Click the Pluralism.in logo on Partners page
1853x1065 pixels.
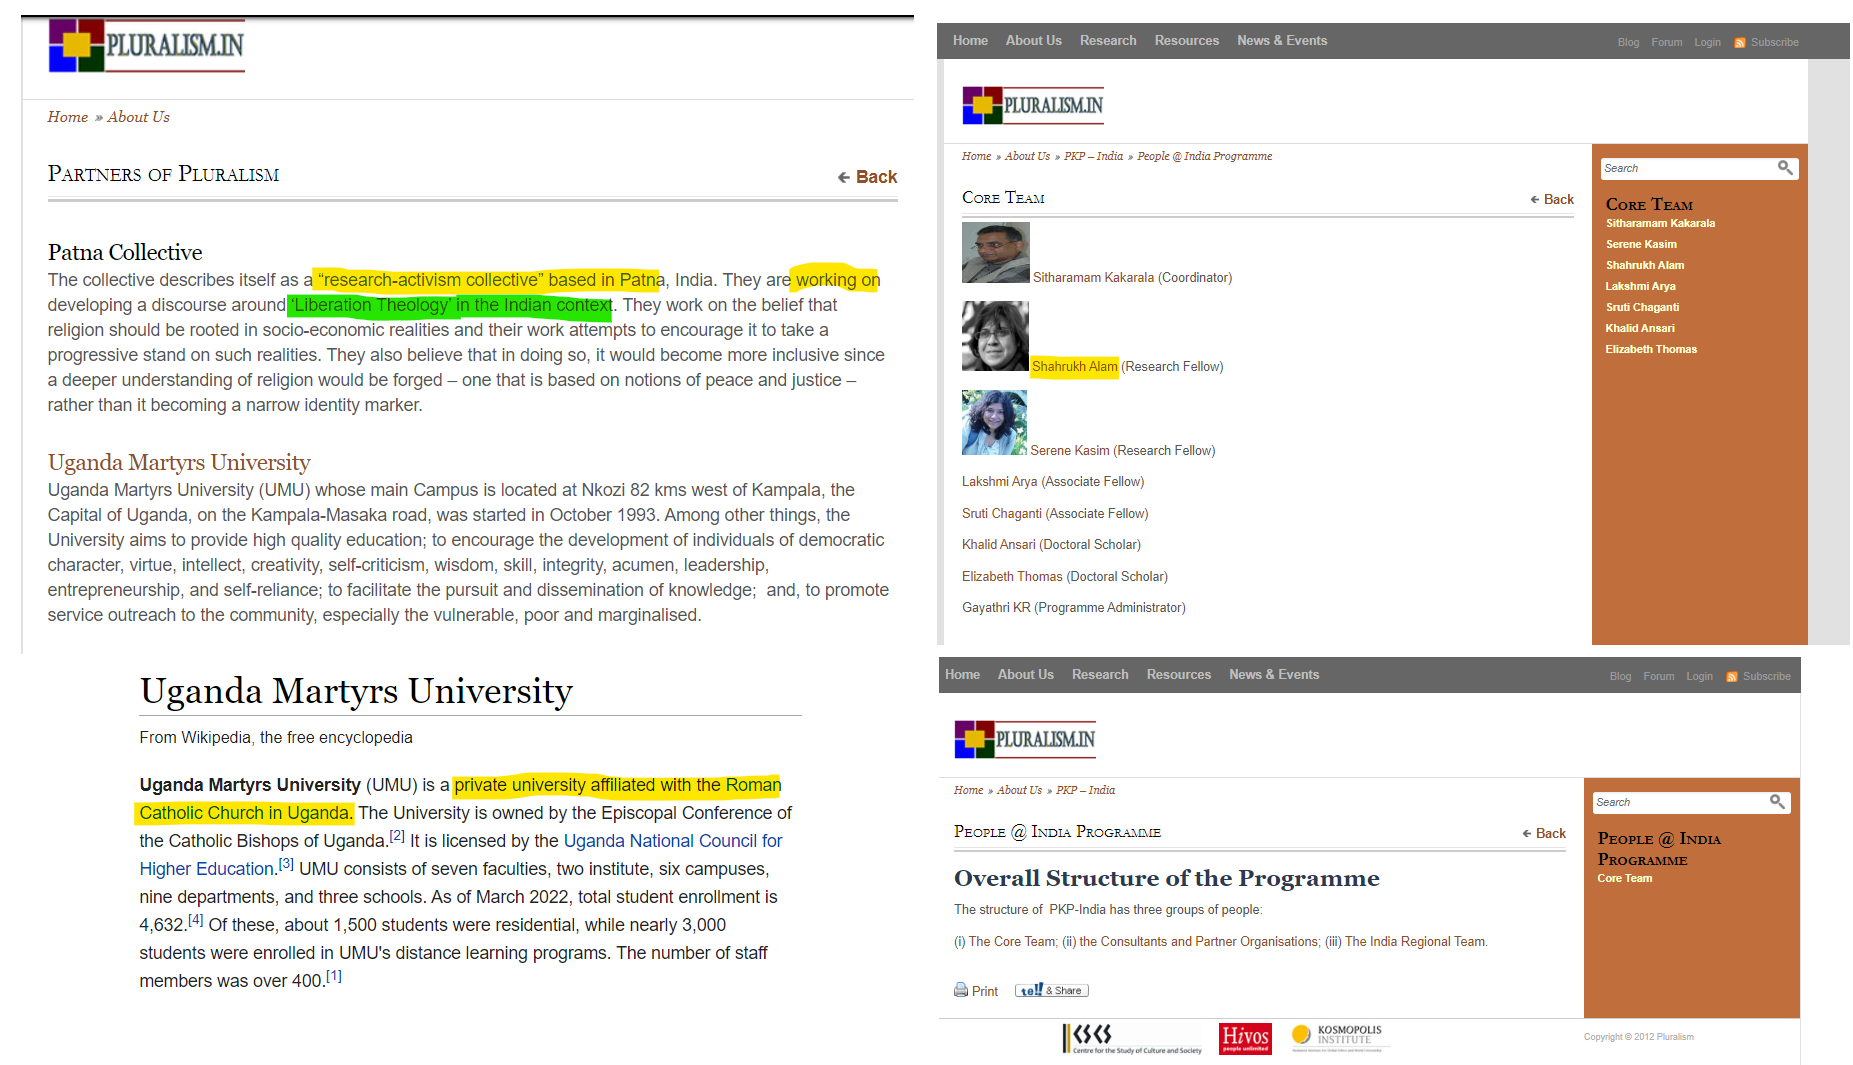point(147,46)
